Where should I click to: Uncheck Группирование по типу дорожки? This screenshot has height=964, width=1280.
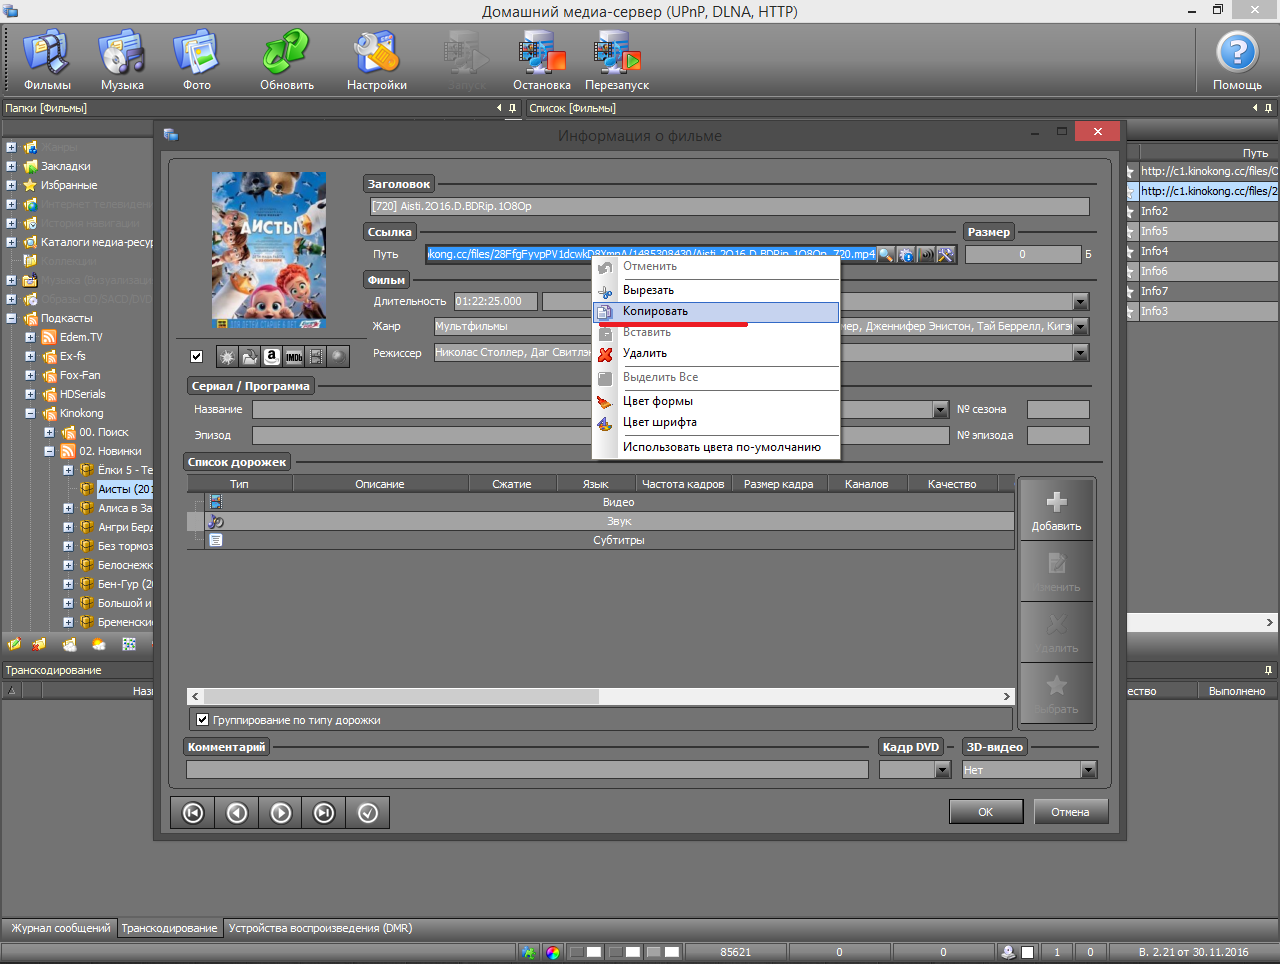tap(203, 720)
